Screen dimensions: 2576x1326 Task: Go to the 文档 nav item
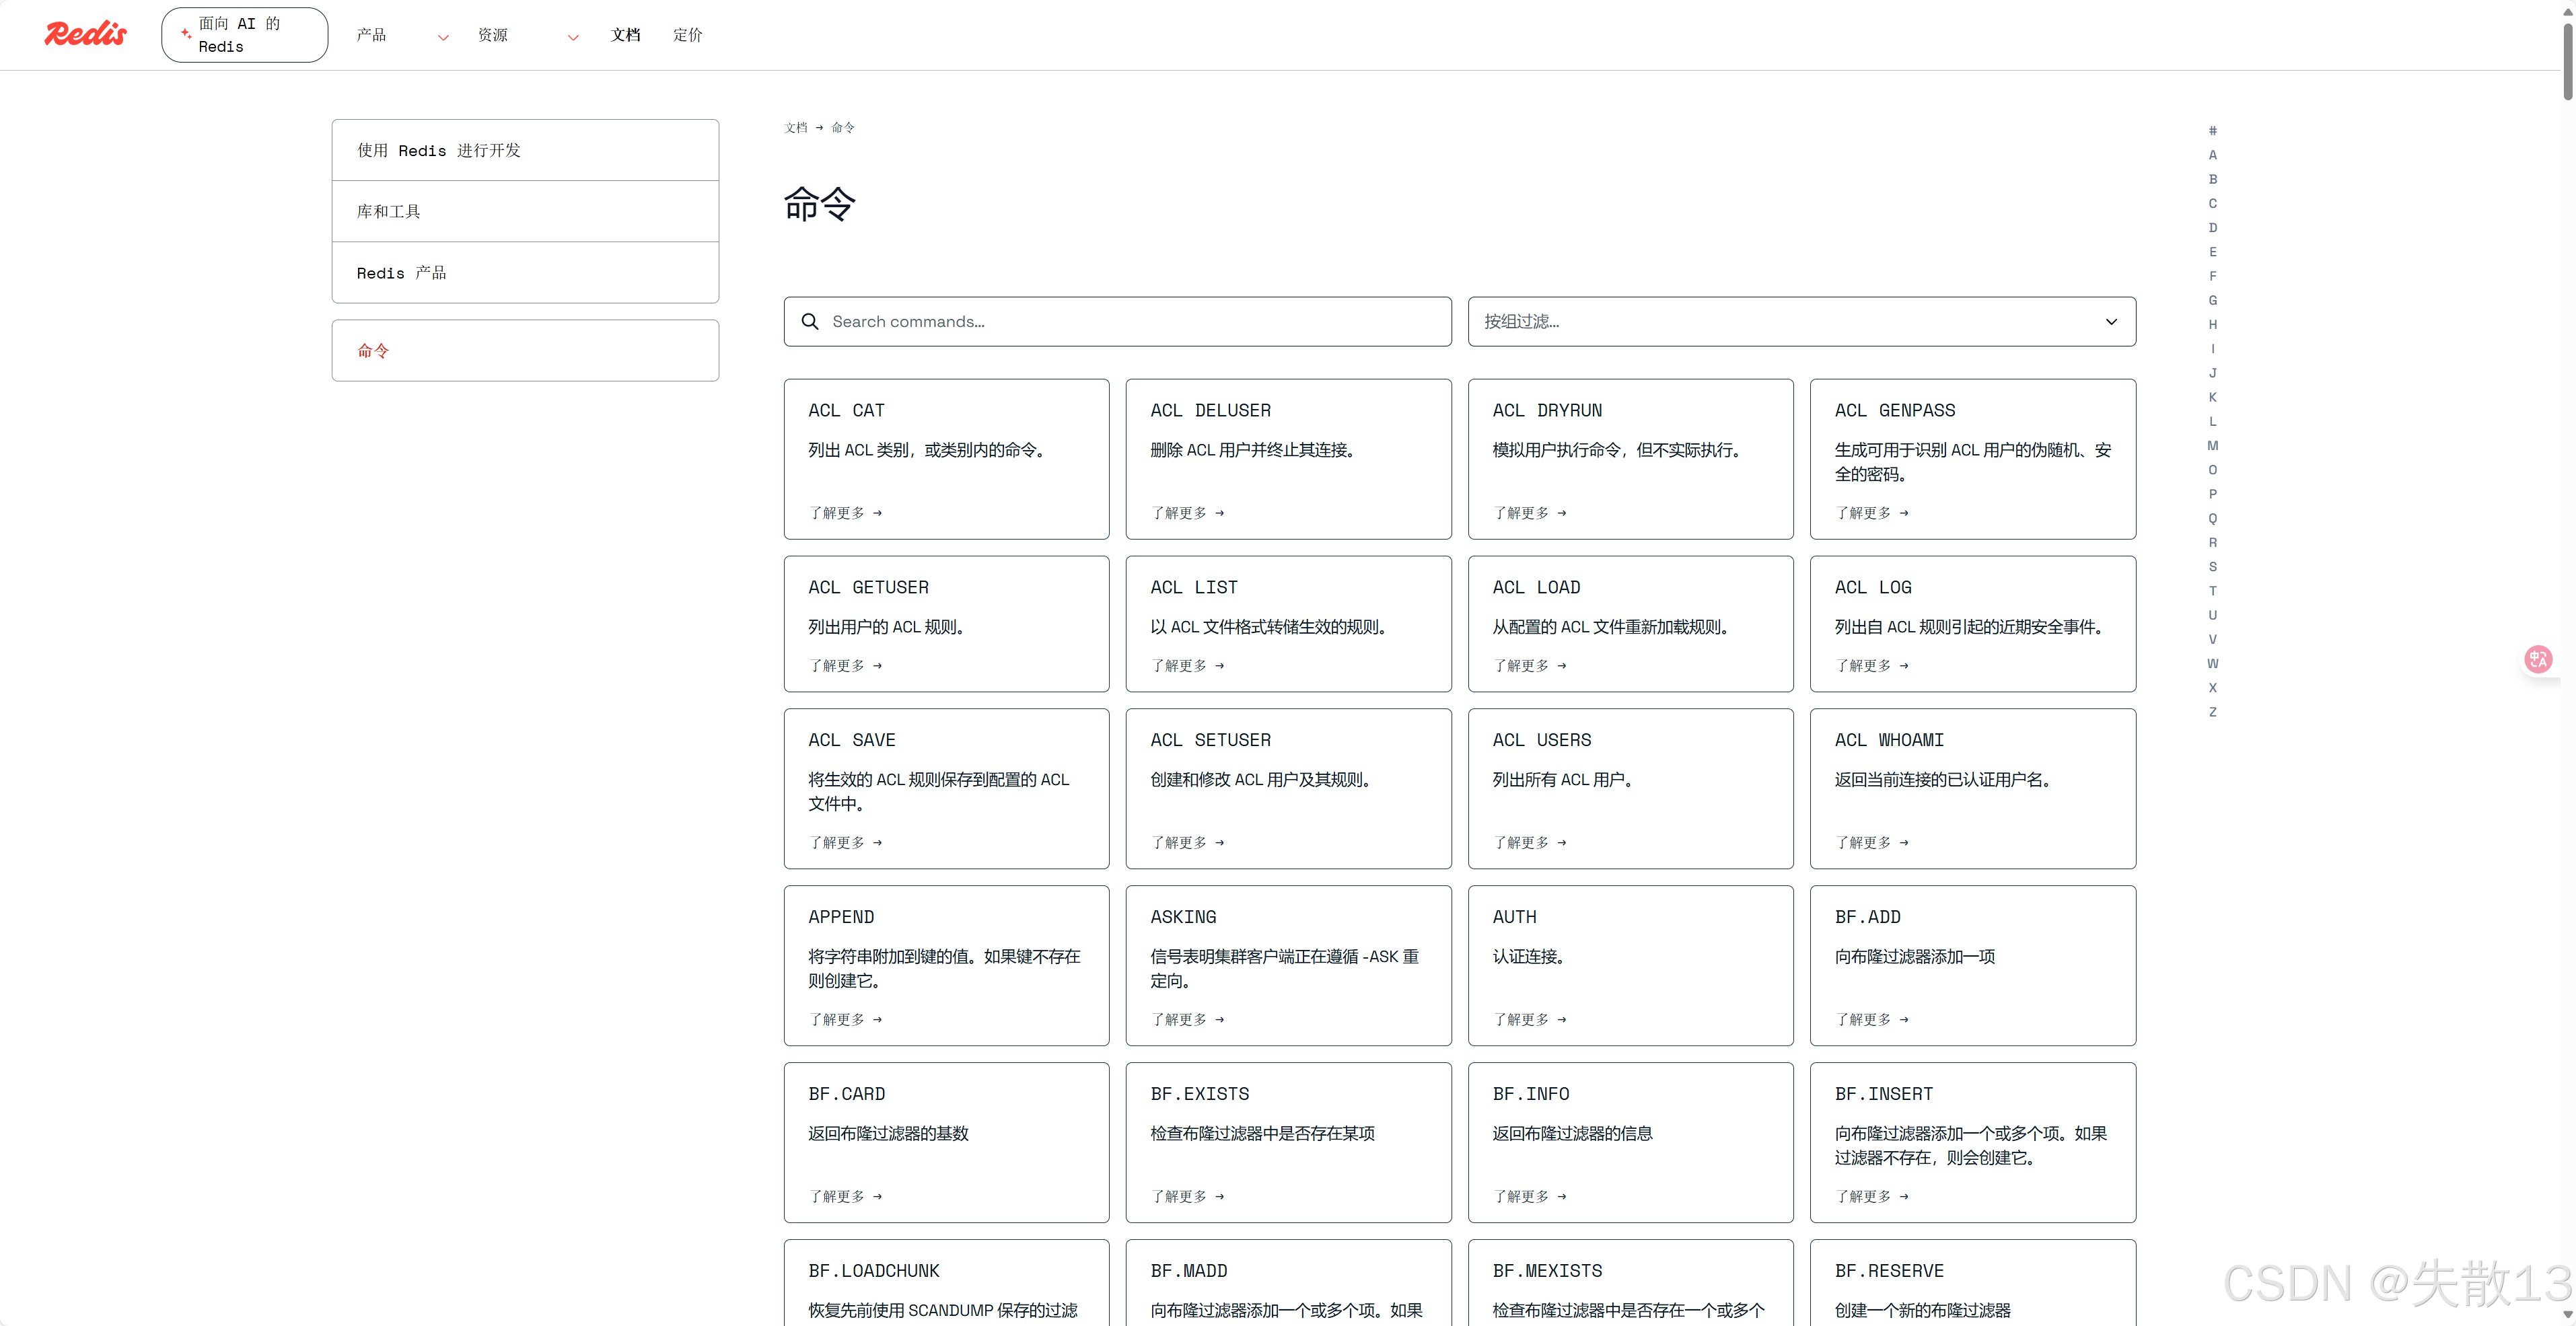pos(626,35)
